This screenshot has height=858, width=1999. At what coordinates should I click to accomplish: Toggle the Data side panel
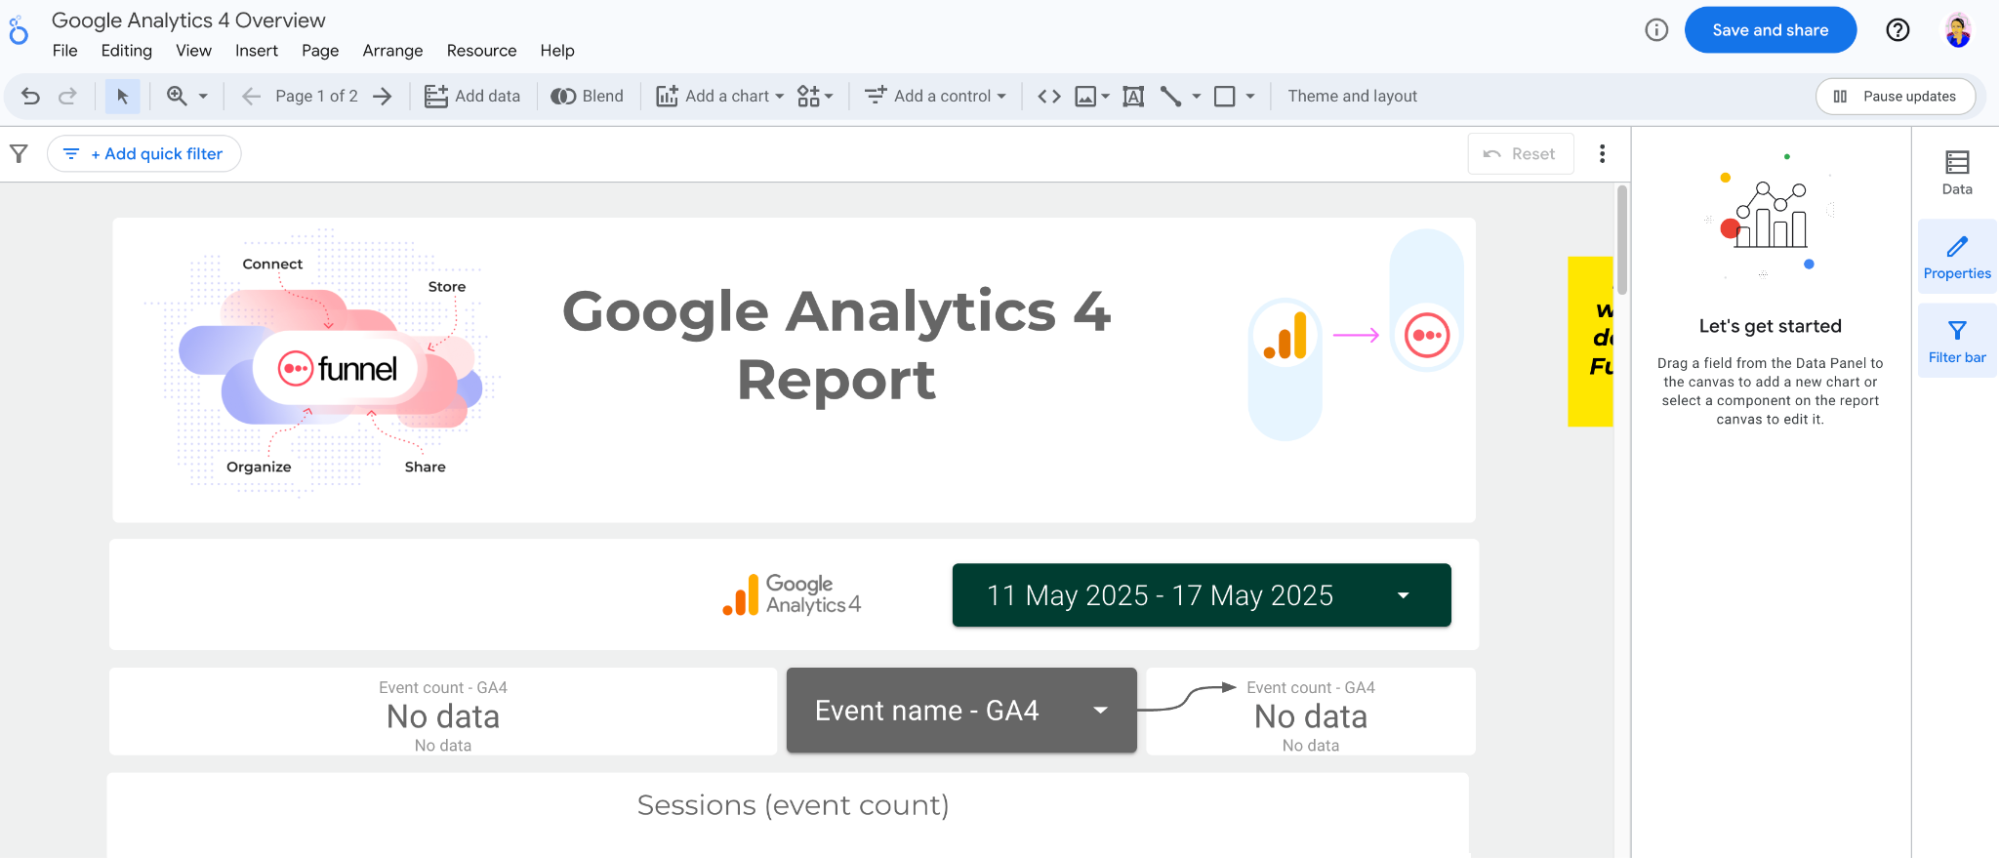(x=1956, y=172)
